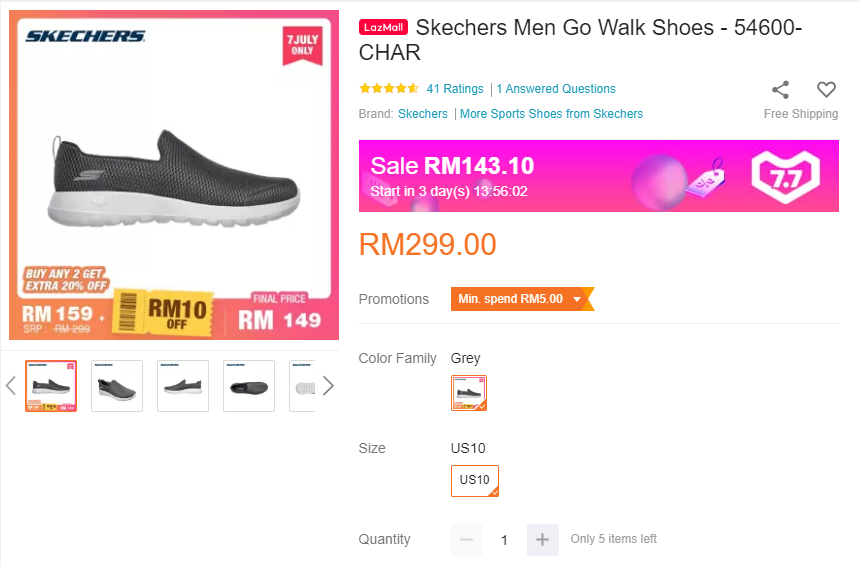Select the Grey color swatch
This screenshot has height=566, width=859.
468,393
